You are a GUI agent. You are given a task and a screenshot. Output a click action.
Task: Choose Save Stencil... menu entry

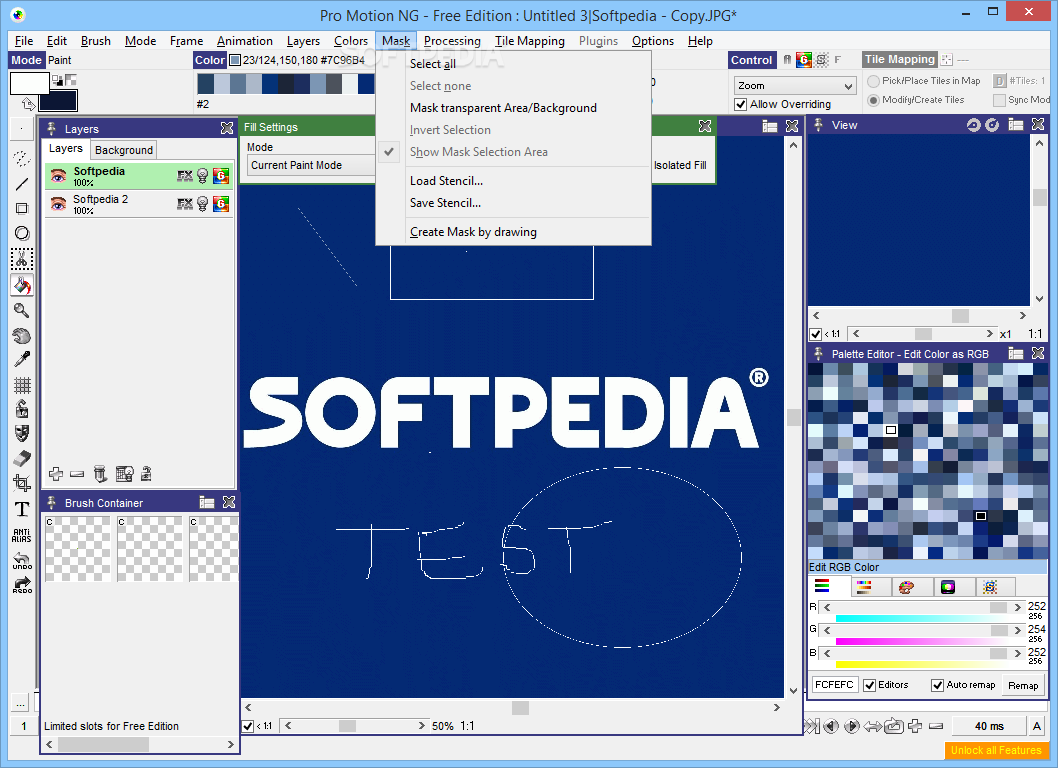pos(445,203)
